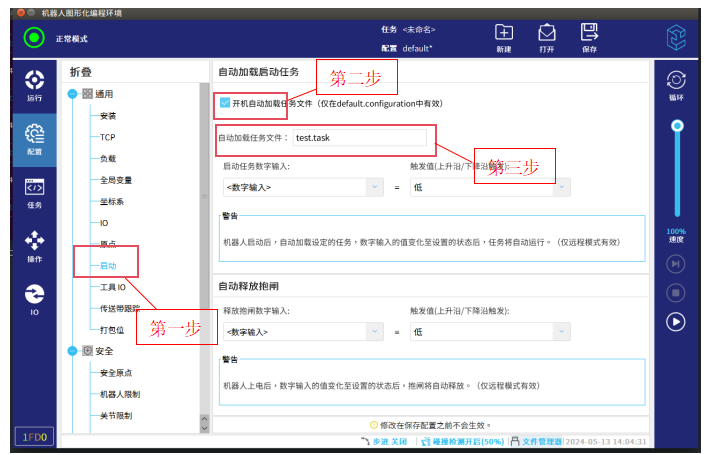Click the 打开 (Open) task icon
The width and height of the screenshot is (707, 455).
[x=547, y=38]
